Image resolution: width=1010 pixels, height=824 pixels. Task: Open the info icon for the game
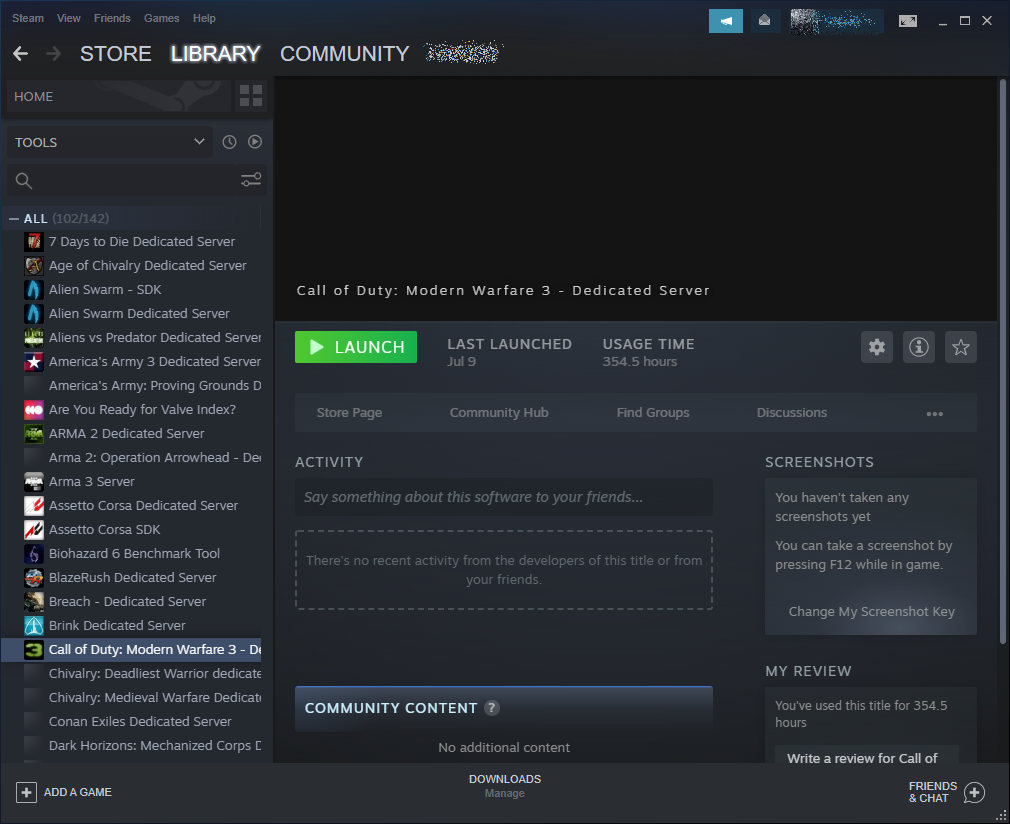[919, 347]
